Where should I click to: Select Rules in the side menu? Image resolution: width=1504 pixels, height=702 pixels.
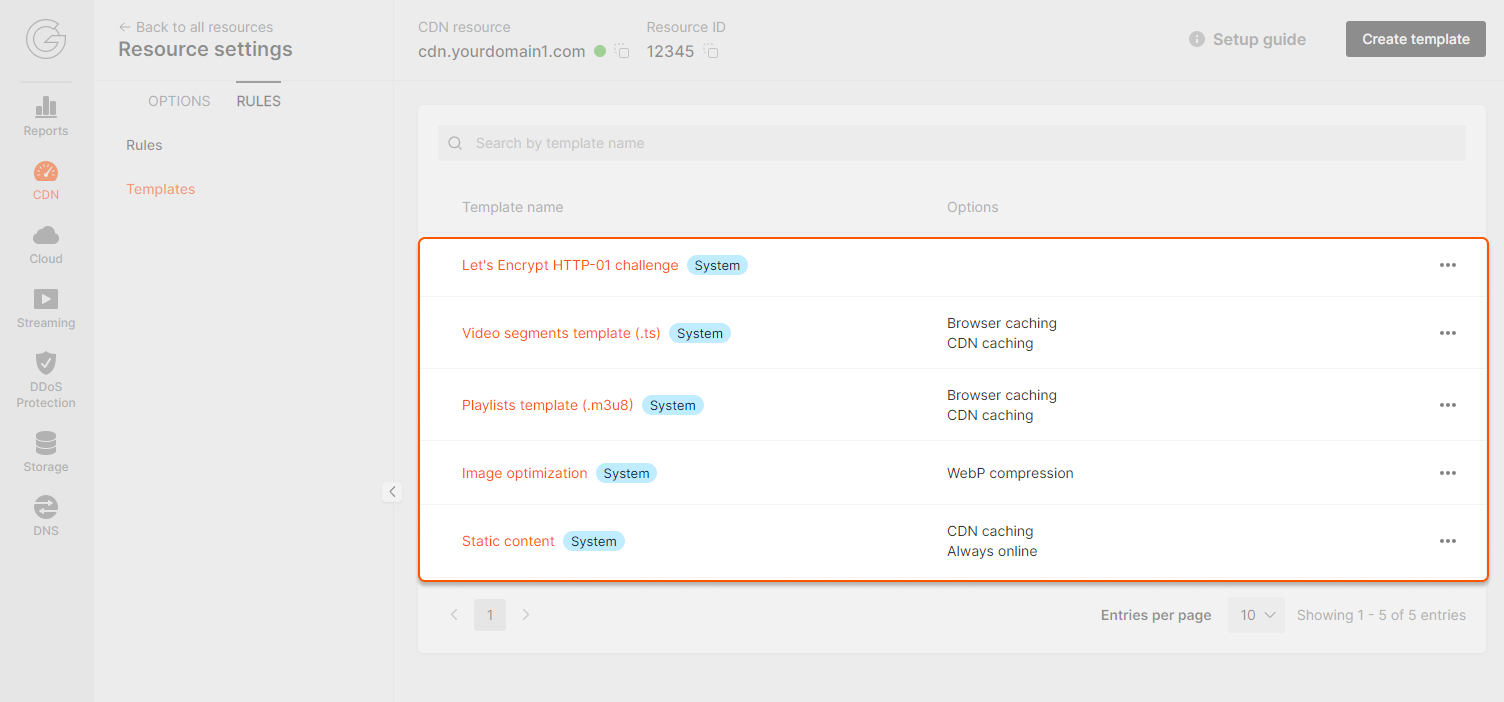144,145
